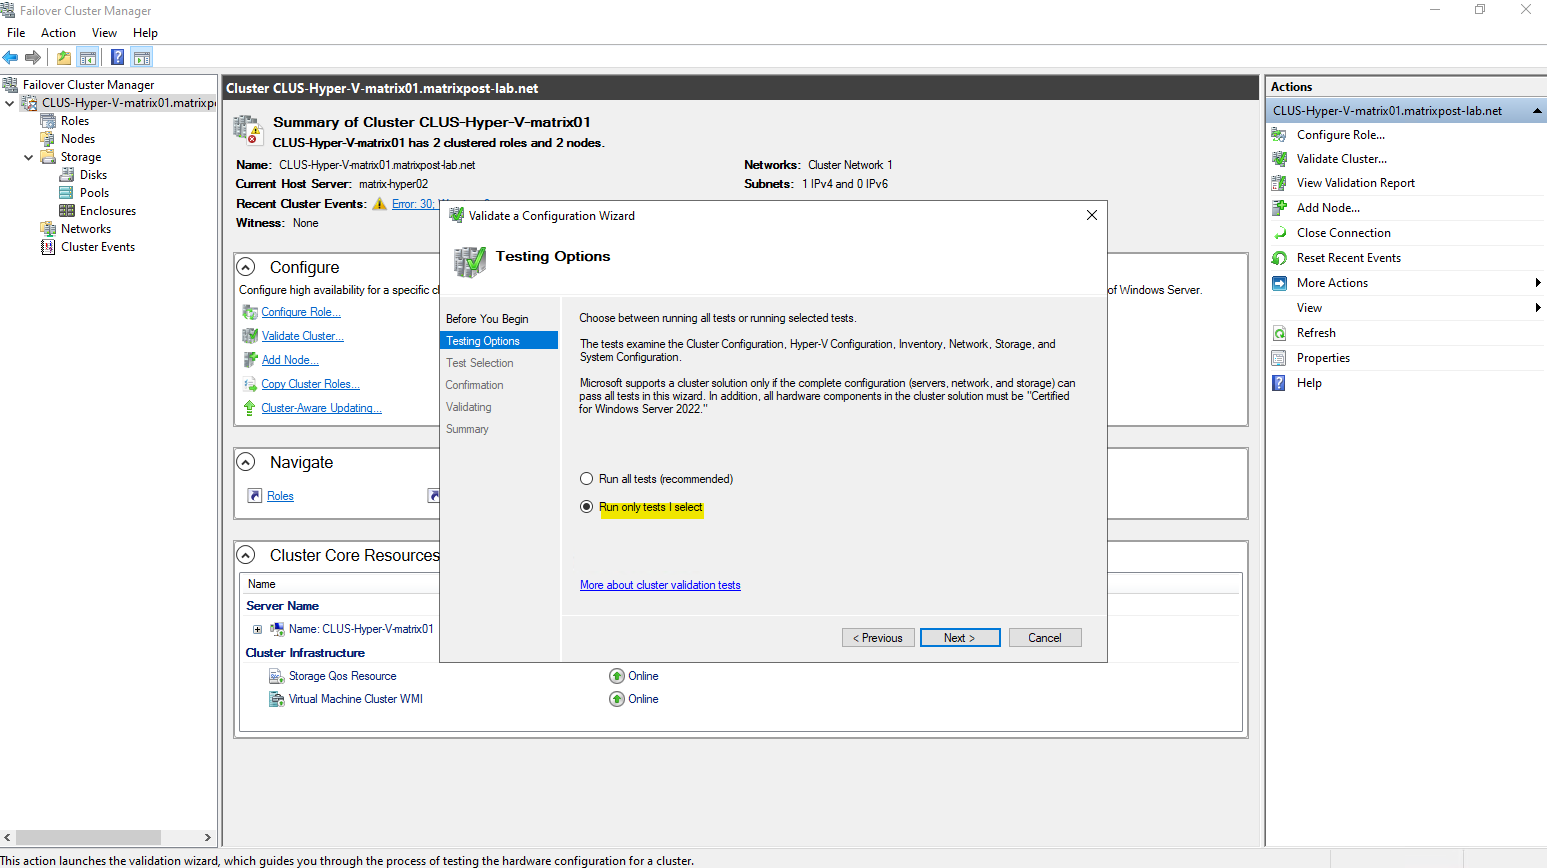Click the Close Connection icon

1279,233
